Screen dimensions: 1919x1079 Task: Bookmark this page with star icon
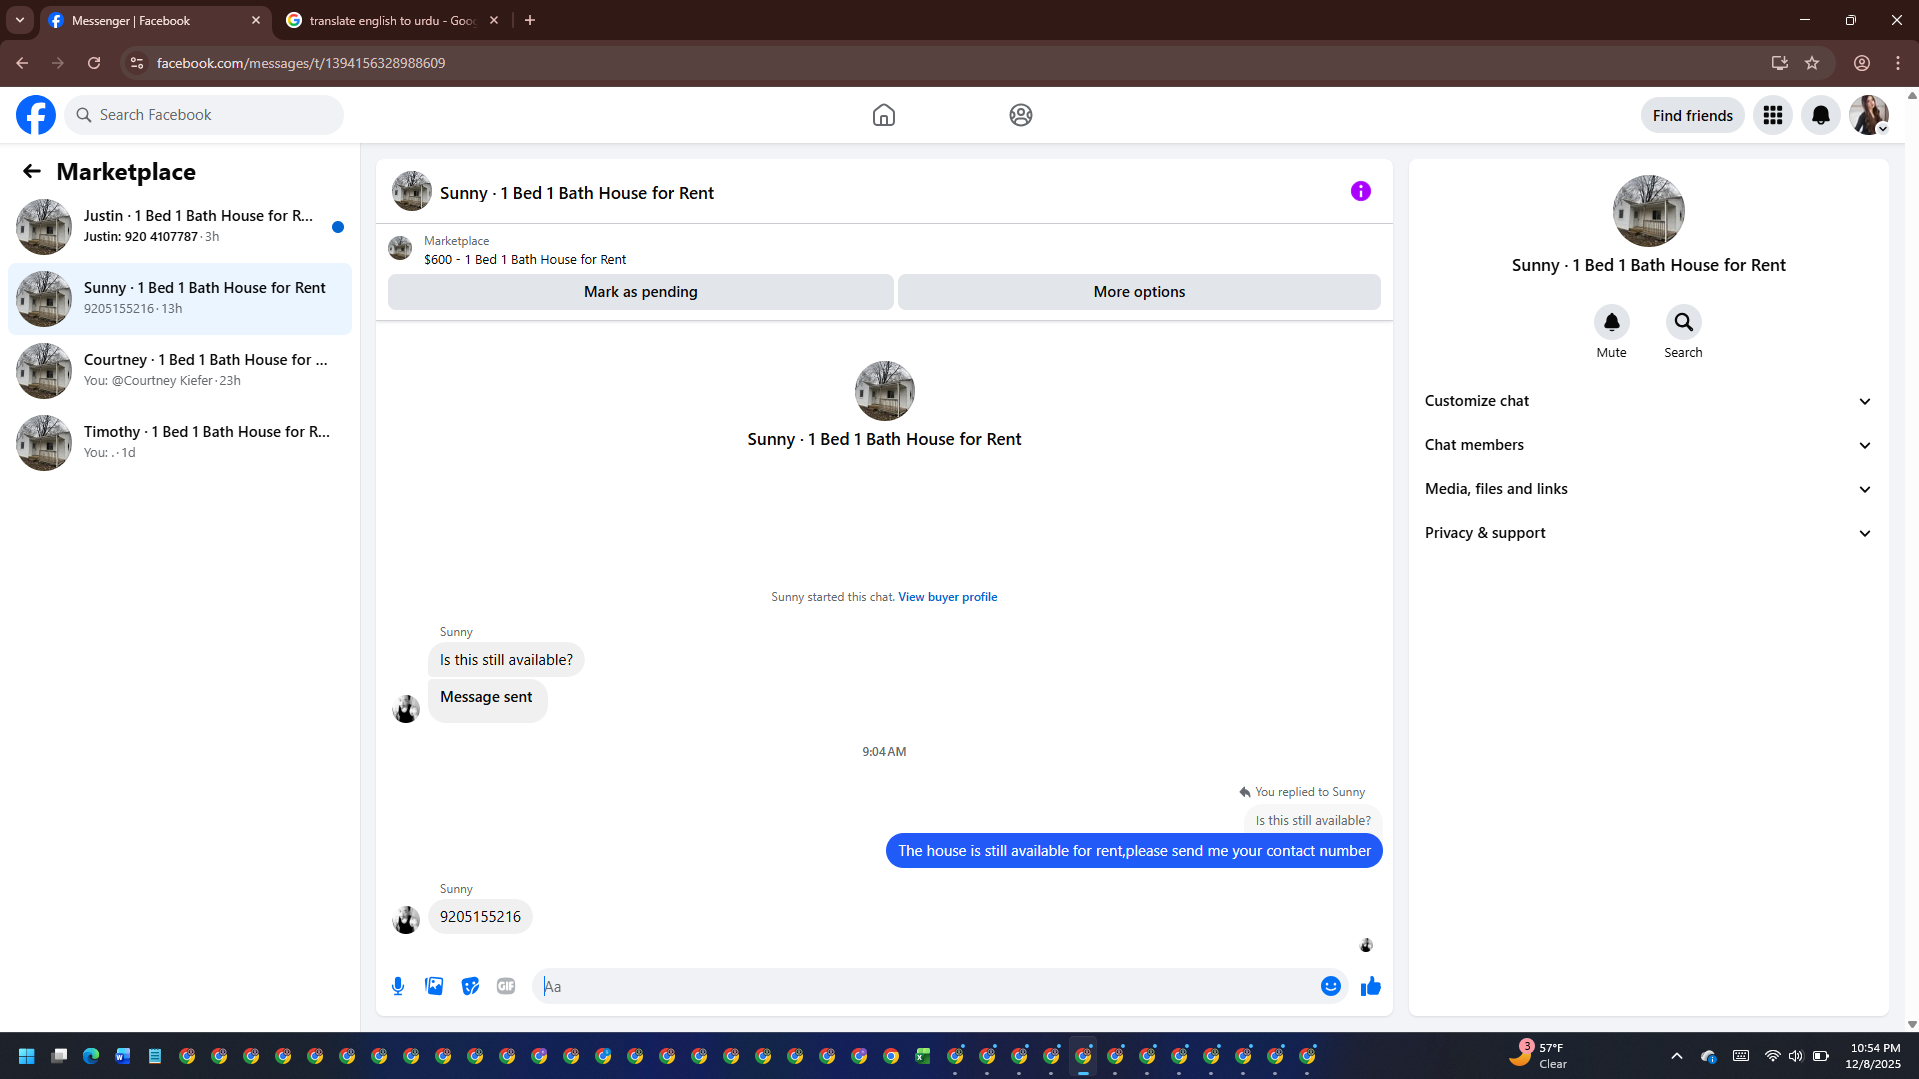[1812, 63]
